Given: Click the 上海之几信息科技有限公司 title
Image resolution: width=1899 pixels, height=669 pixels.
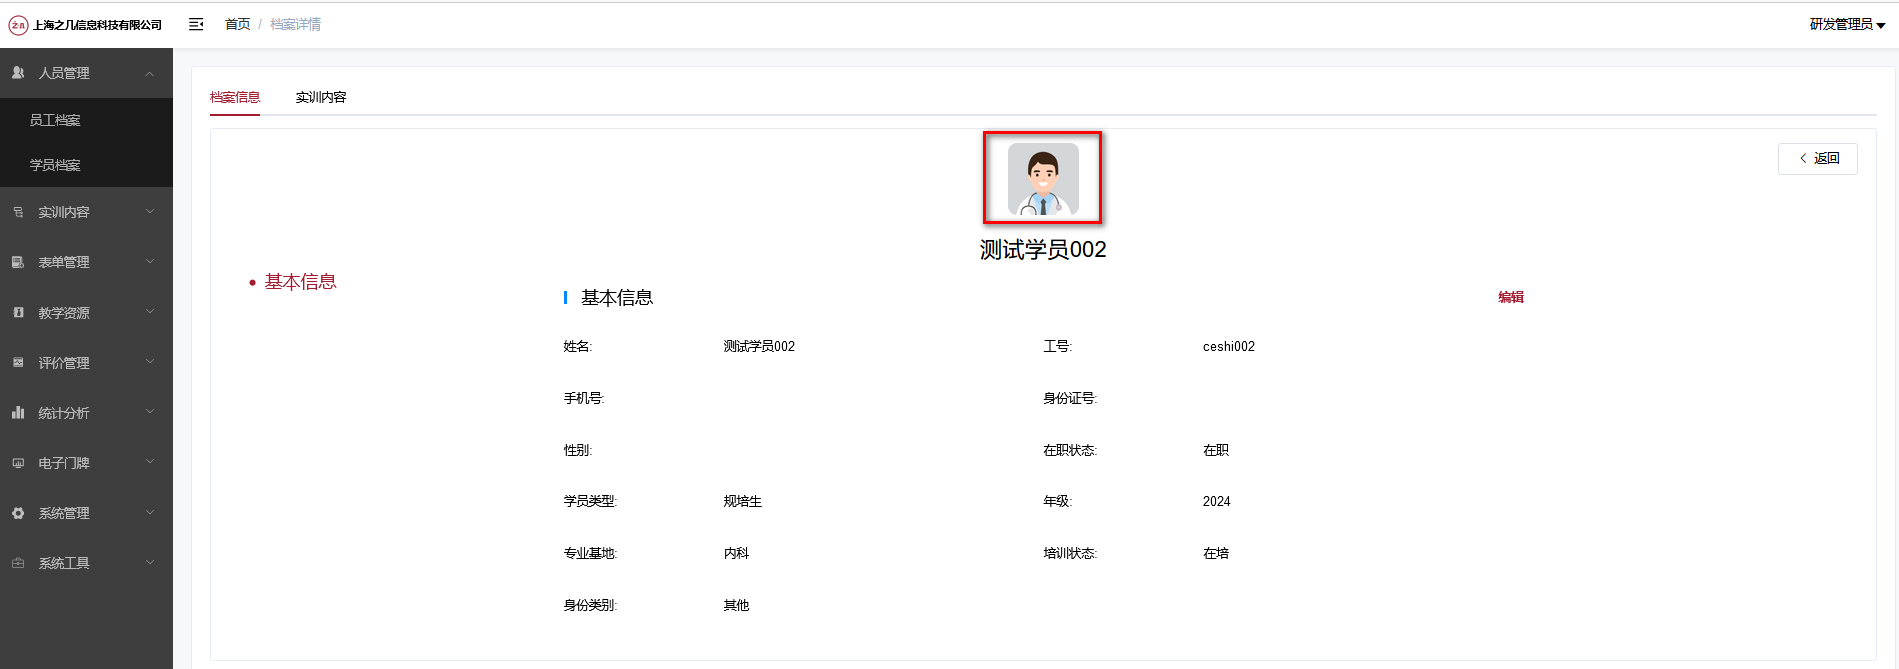Looking at the screenshot, I should 97,25.
